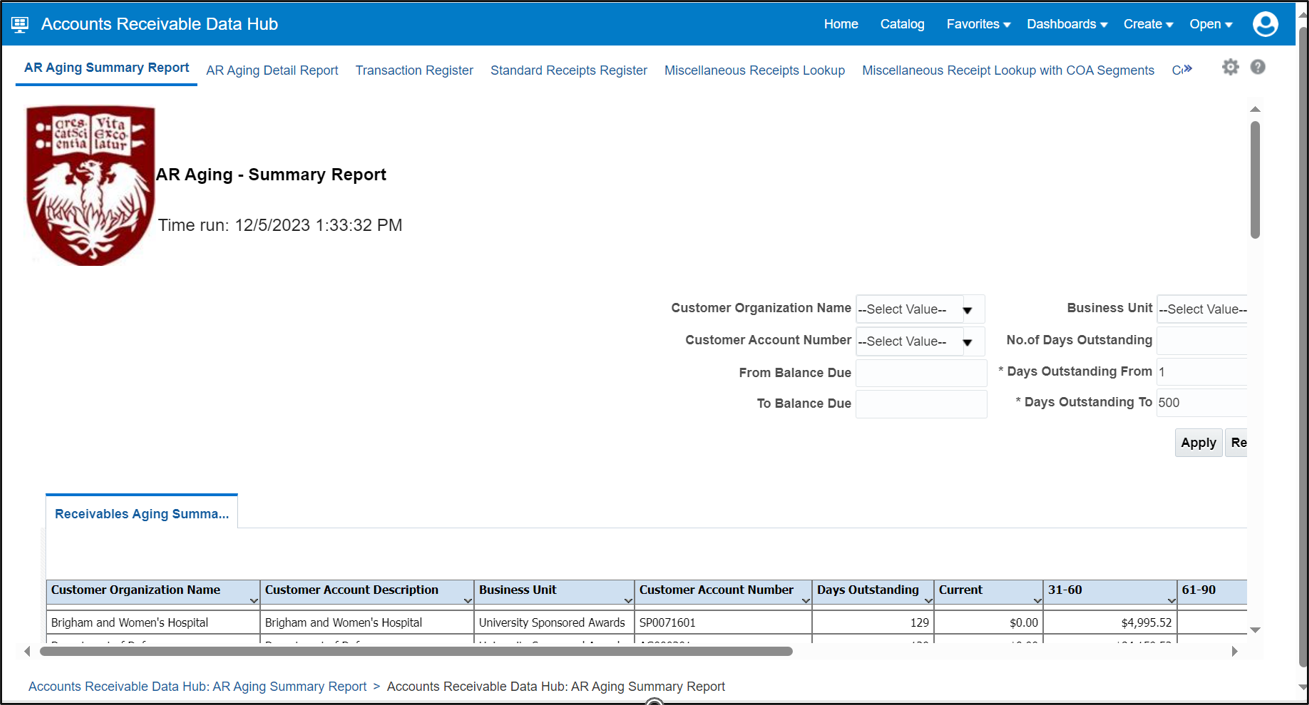This screenshot has height=705, width=1309.
Task: Click the $4,995.52 amount cell
Action: tap(1111, 622)
